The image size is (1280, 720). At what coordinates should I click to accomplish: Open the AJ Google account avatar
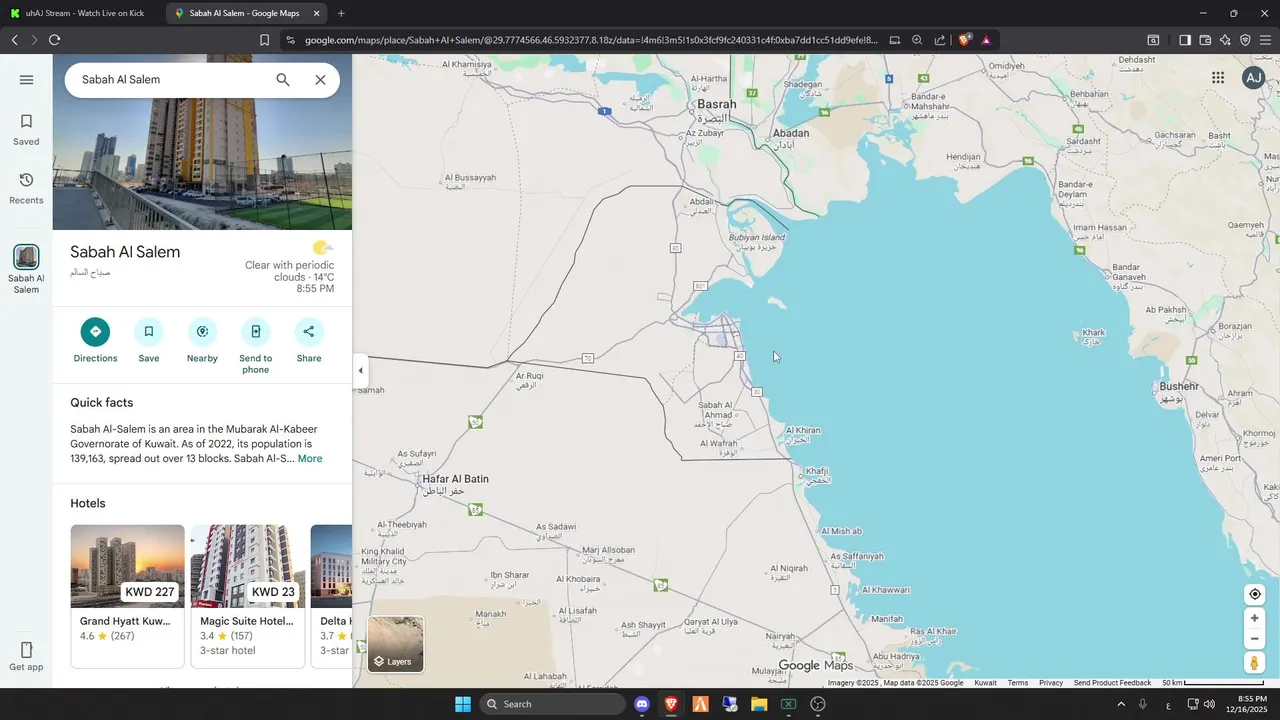pyautogui.click(x=1254, y=78)
